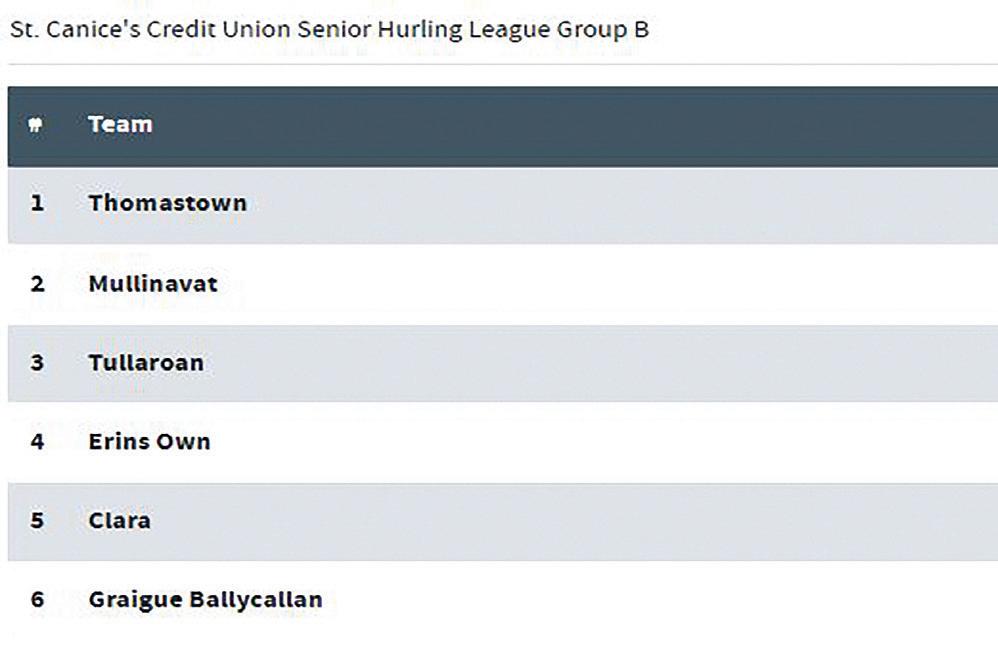Open the Erins Own team entry
Screen dimensions: 998x651
[x=150, y=442]
